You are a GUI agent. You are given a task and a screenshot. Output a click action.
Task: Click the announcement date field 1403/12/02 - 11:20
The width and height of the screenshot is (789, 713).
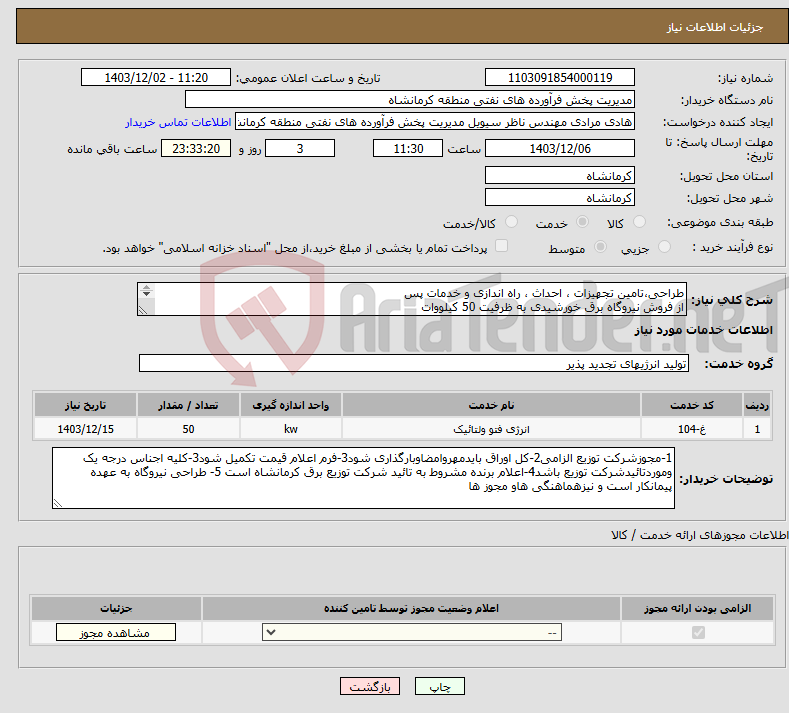[156, 77]
